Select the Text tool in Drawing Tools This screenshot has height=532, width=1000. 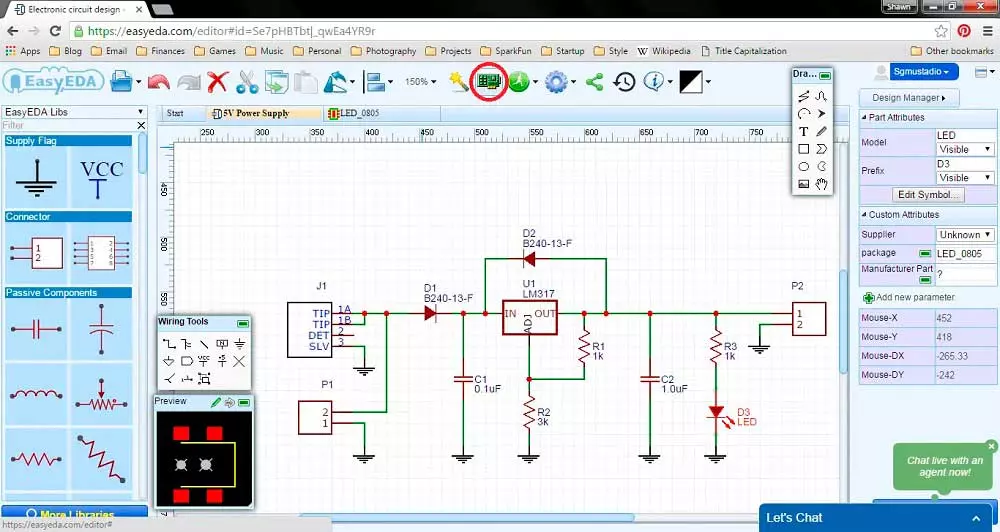point(804,131)
